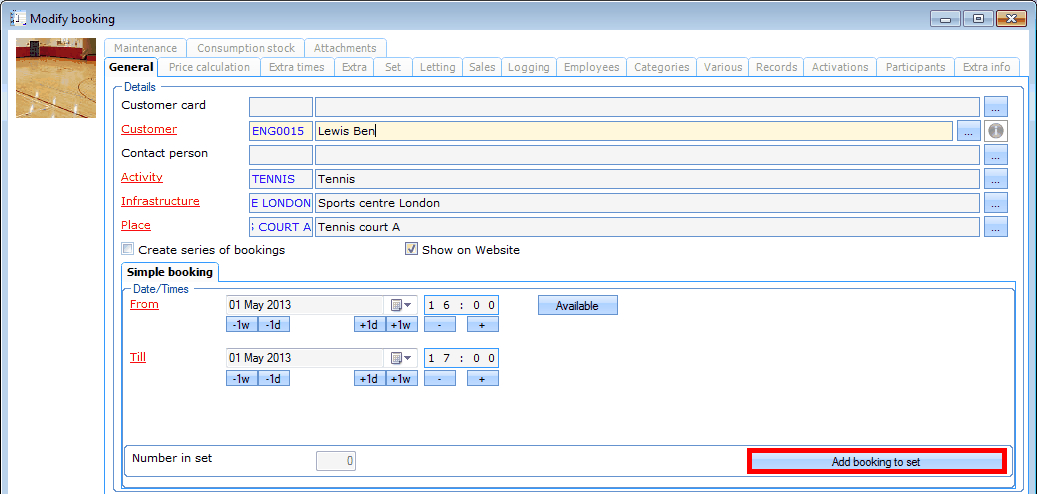Viewport: 1037px width, 494px height.
Task: Open the Participants tab
Action: (x=914, y=67)
